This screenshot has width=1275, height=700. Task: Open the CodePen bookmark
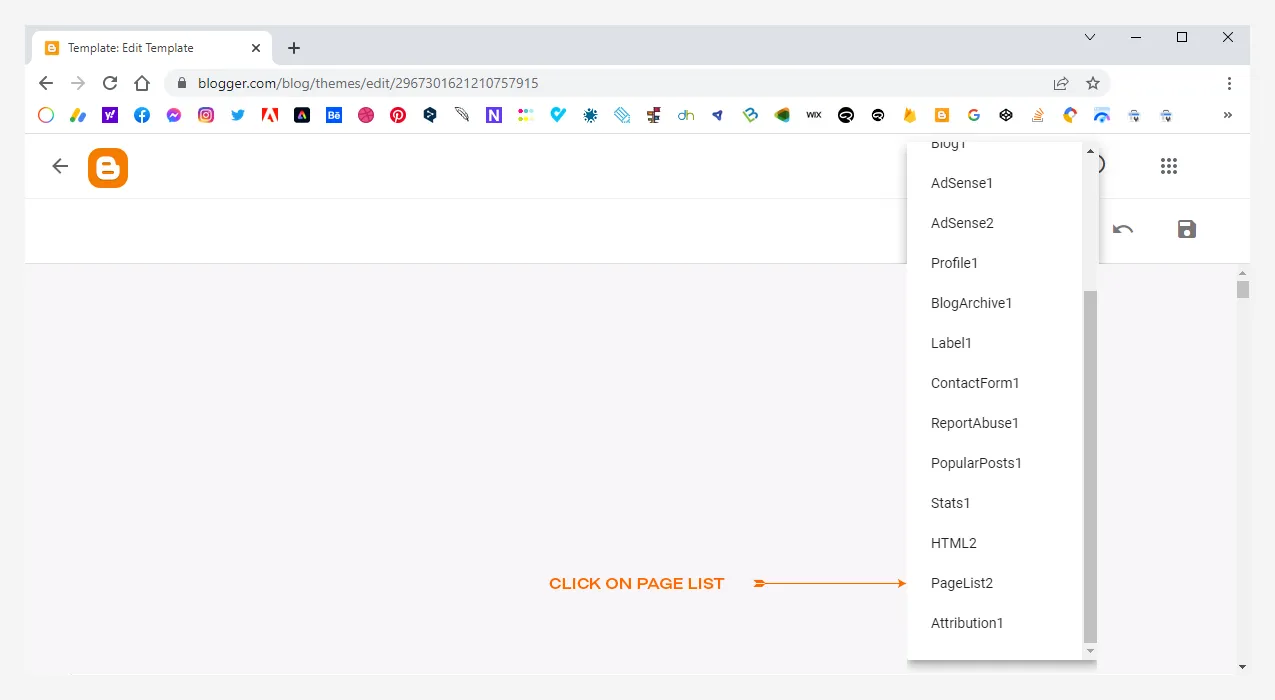(1006, 115)
